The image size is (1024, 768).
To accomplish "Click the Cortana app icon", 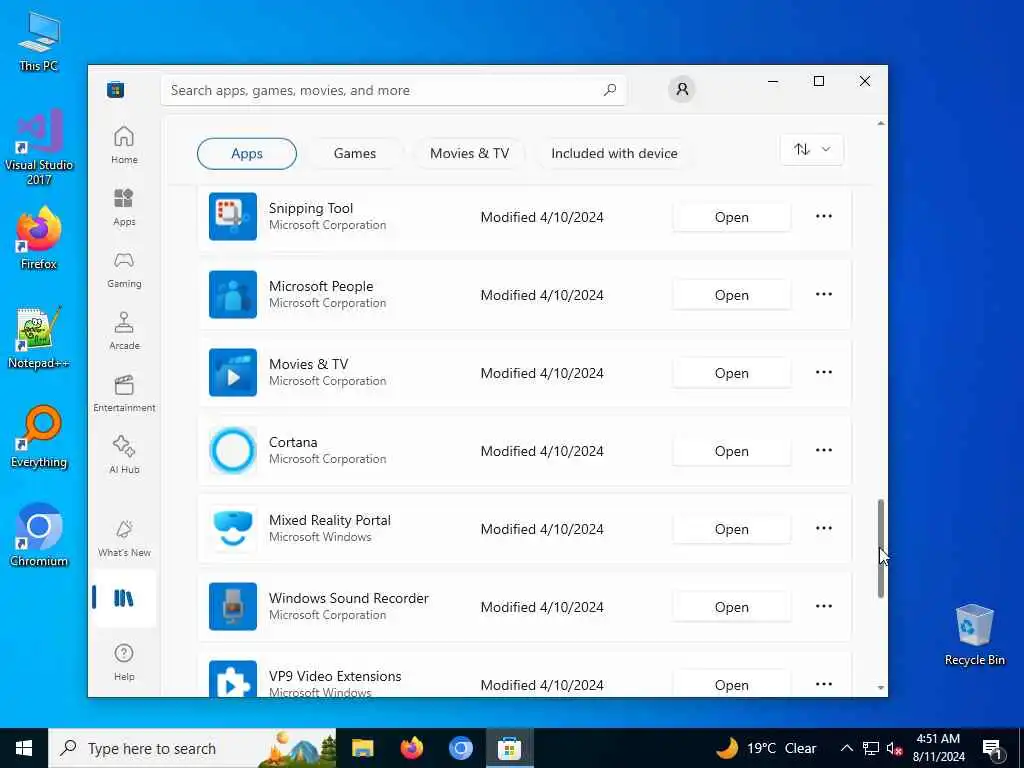I will tap(232, 451).
